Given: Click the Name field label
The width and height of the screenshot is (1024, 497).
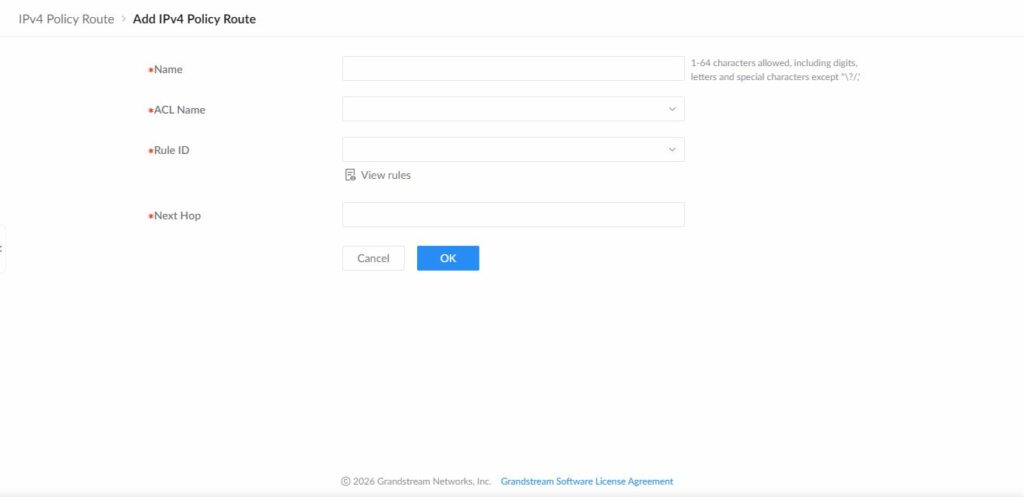Looking at the screenshot, I should tap(168, 69).
